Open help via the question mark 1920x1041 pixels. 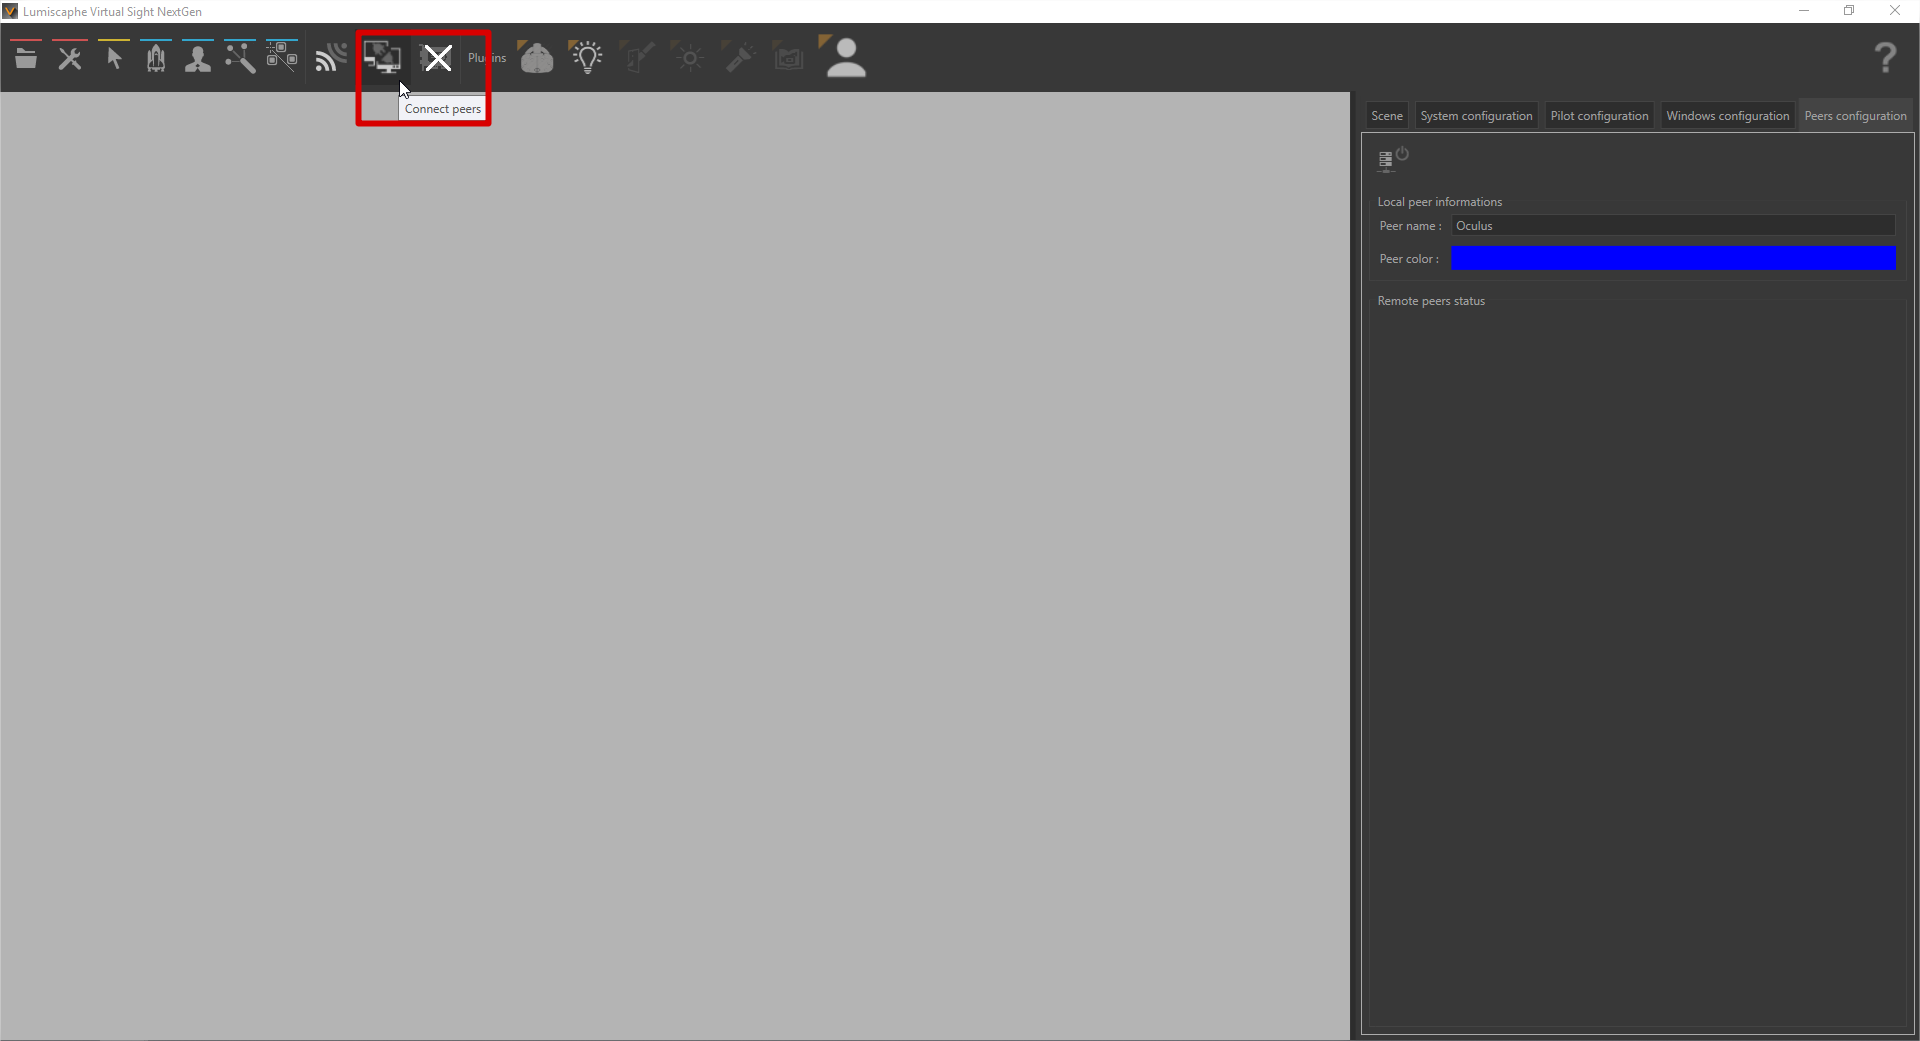click(x=1885, y=58)
